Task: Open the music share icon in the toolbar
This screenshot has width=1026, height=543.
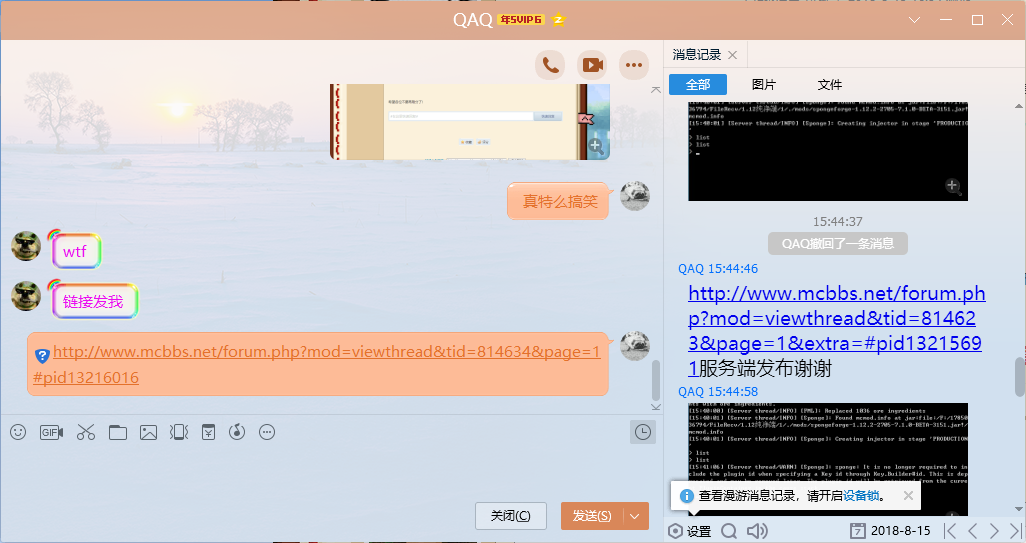Action: click(x=237, y=432)
